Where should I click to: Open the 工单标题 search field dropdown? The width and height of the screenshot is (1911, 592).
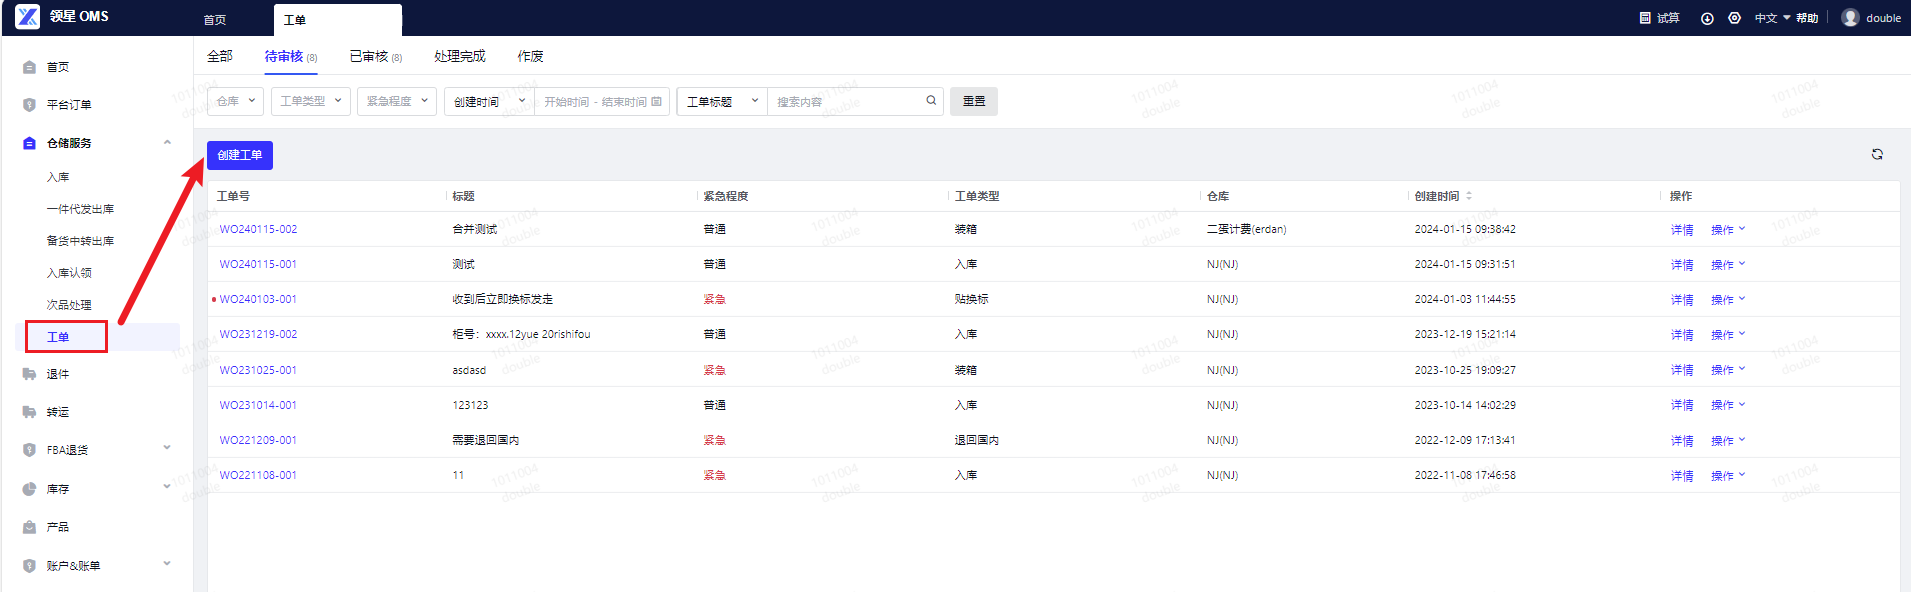click(x=722, y=101)
